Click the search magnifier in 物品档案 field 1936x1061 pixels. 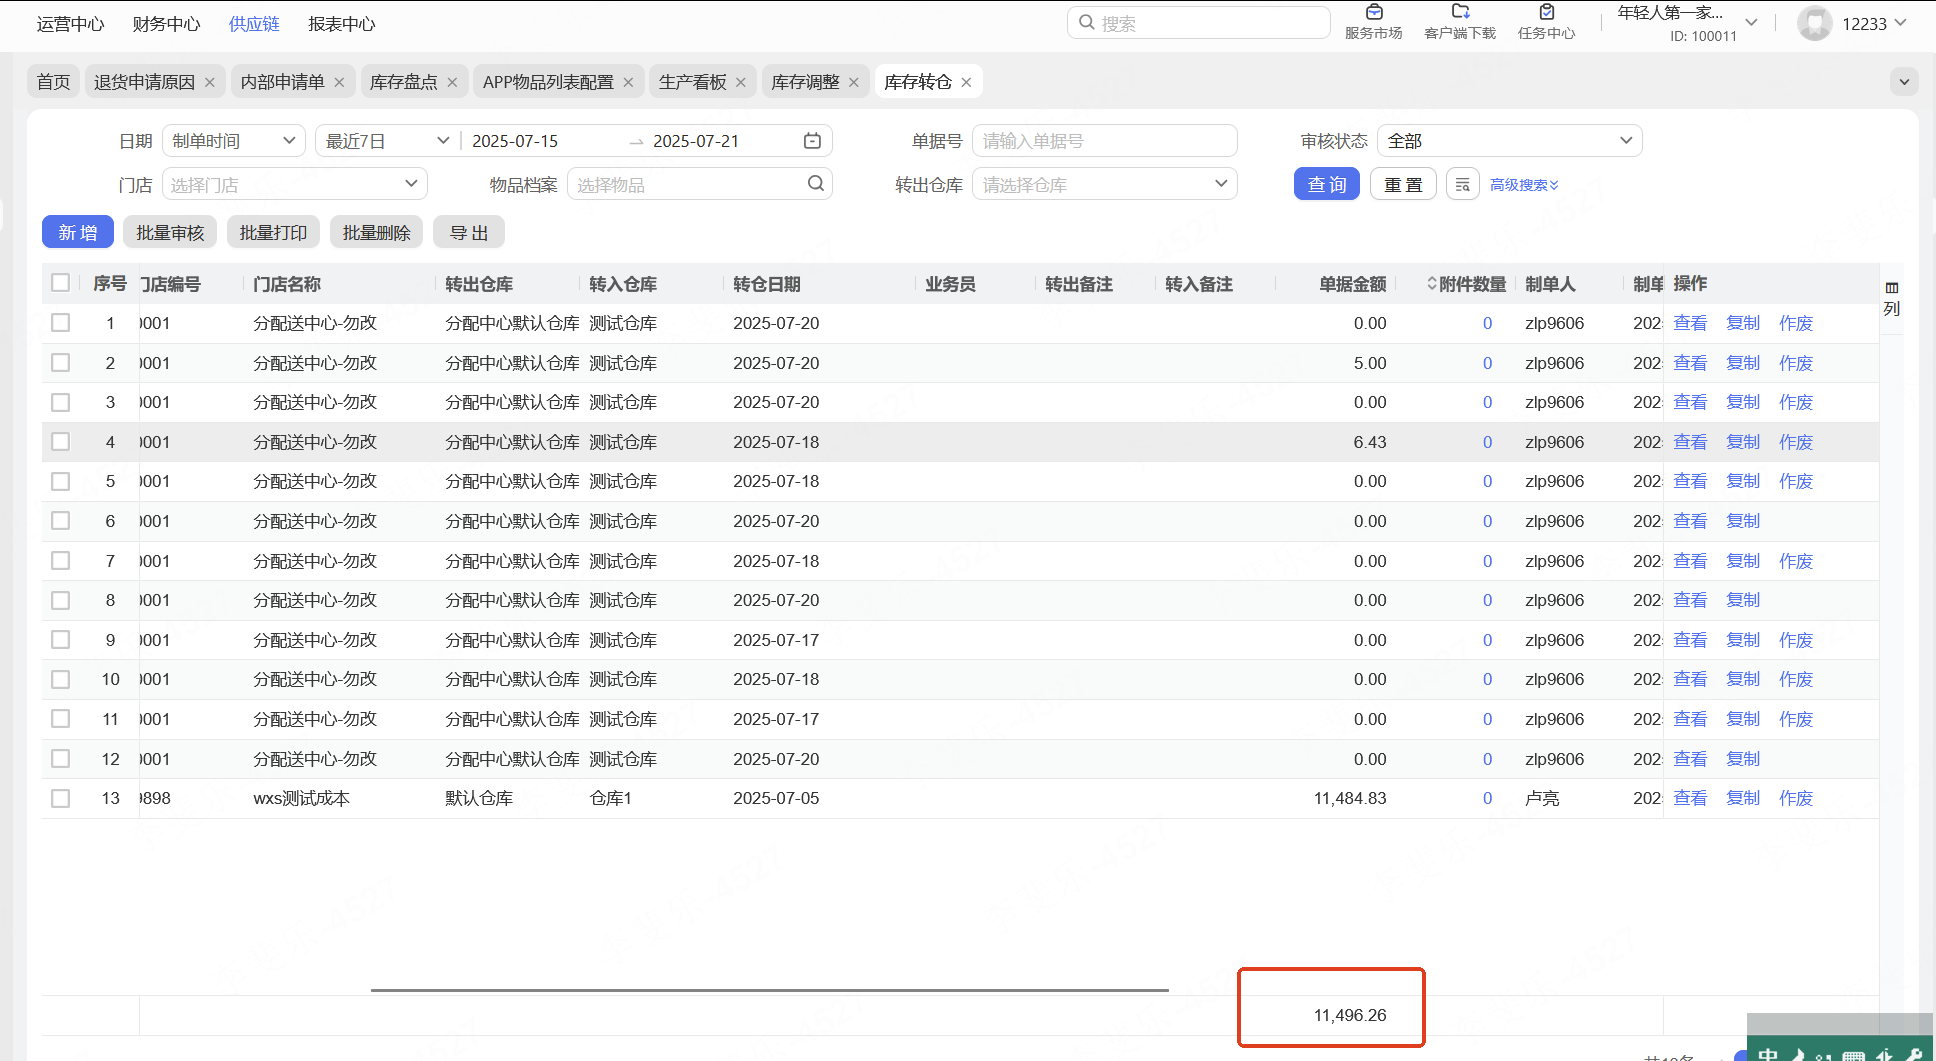(x=816, y=184)
